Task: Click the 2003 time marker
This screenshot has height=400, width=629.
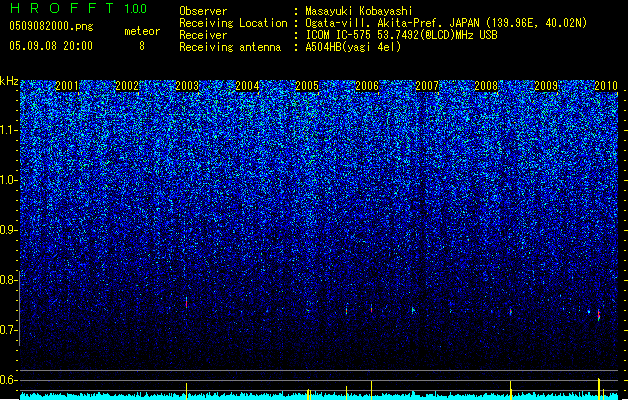Action: click(x=187, y=86)
